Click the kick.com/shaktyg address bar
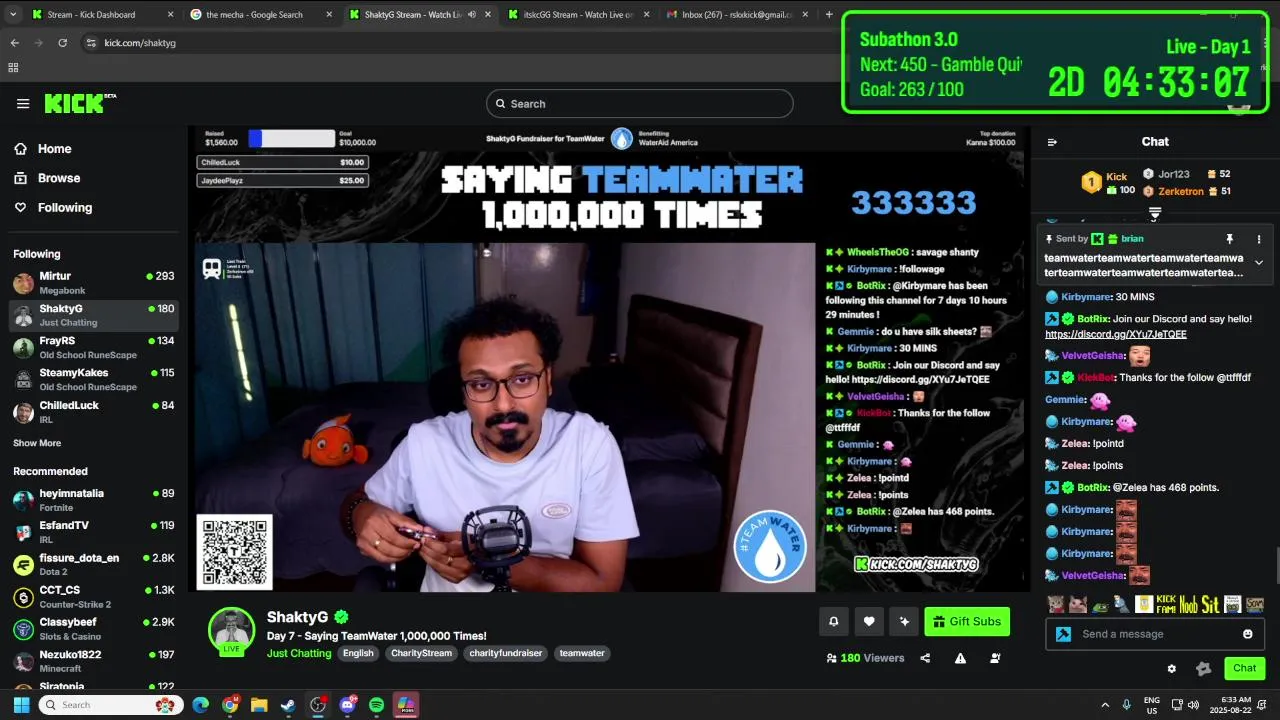Viewport: 1280px width, 720px height. click(140, 43)
